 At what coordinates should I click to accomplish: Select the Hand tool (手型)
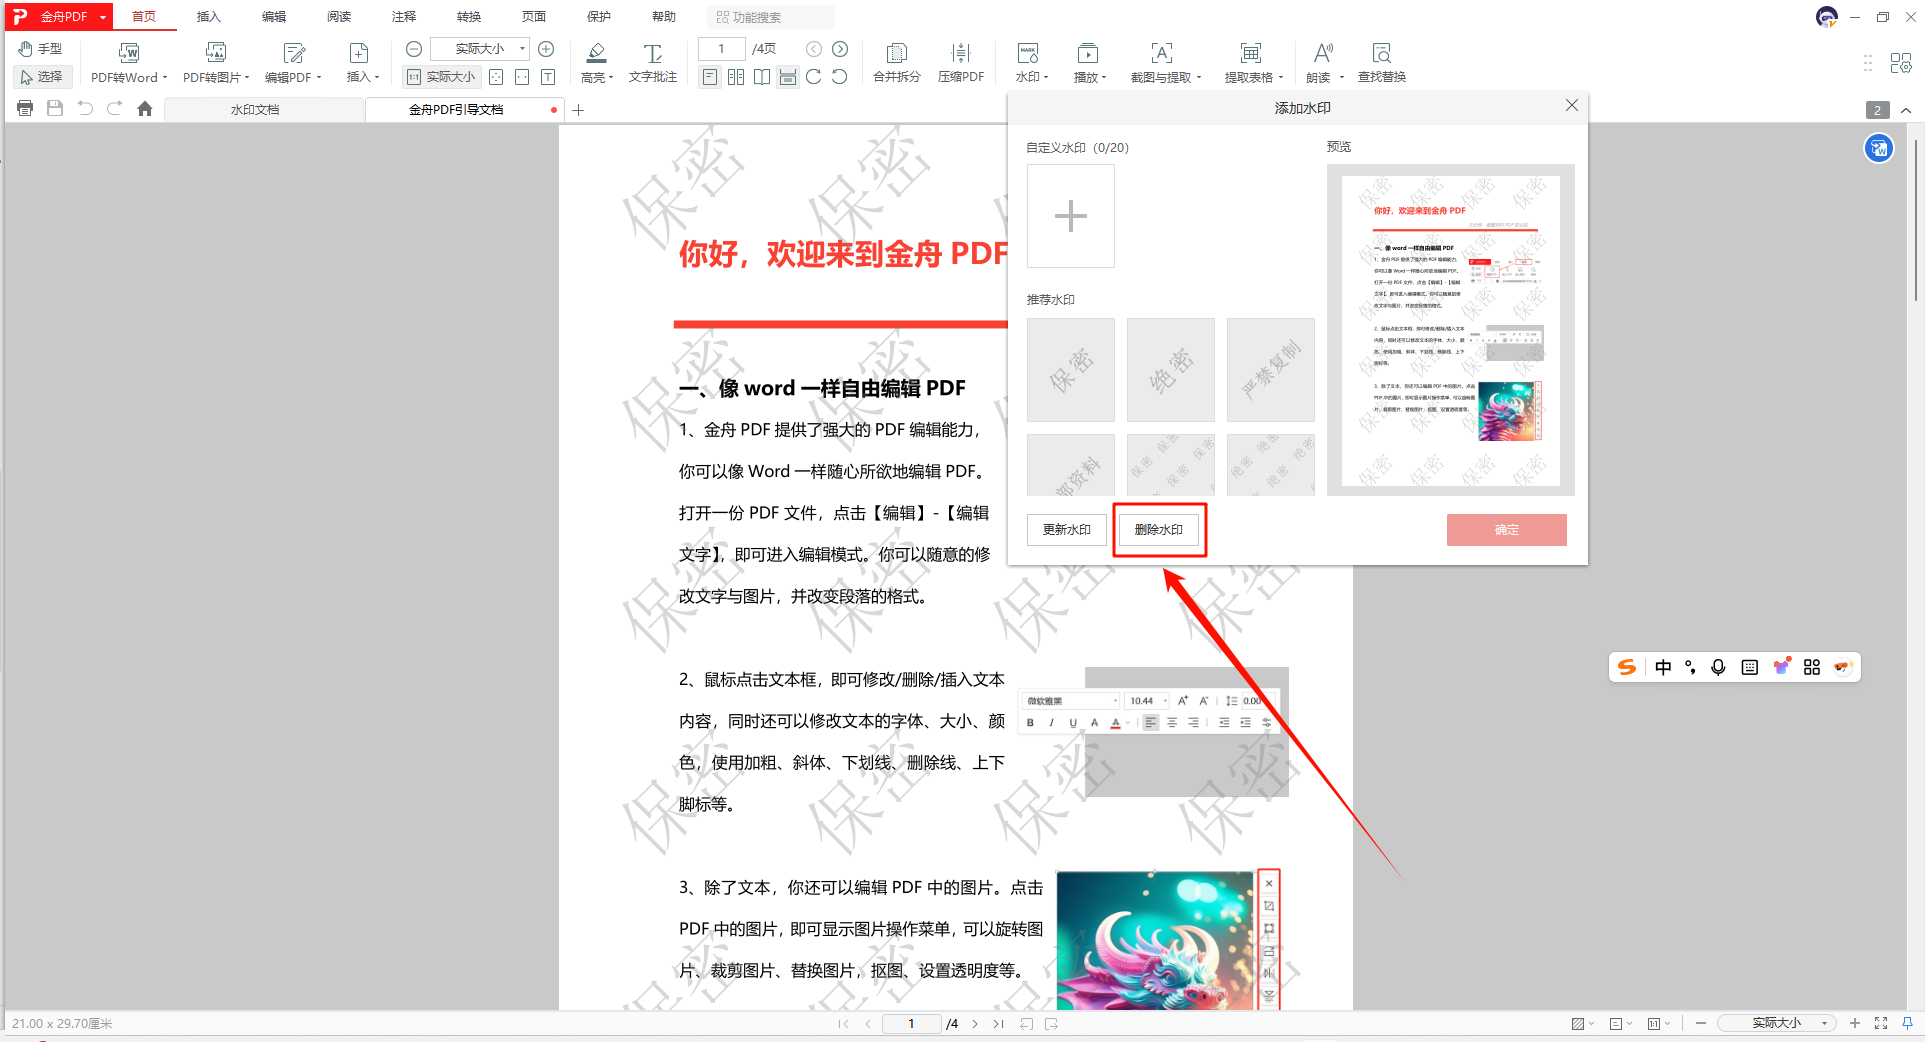tap(41, 48)
